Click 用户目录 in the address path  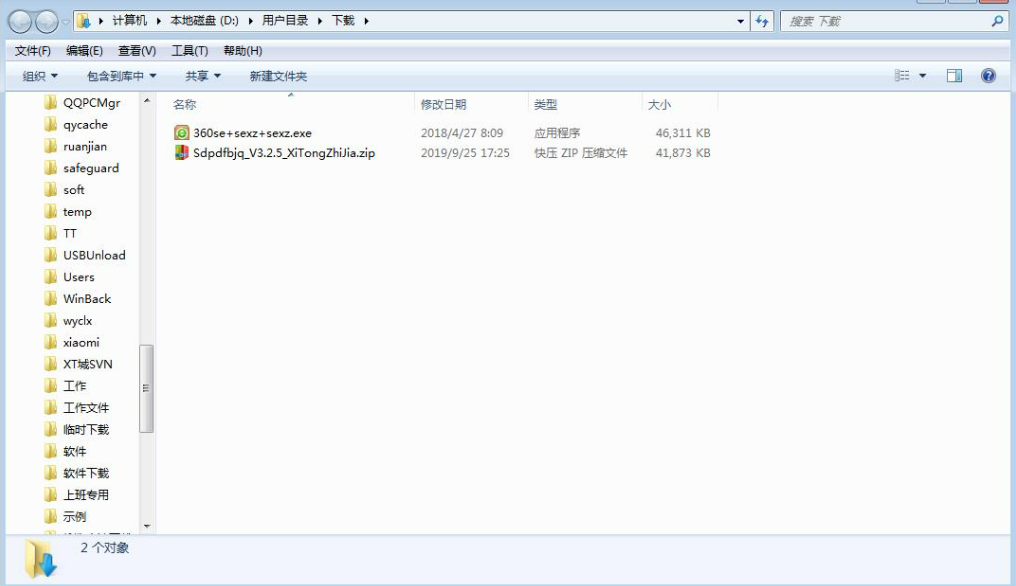(x=285, y=21)
